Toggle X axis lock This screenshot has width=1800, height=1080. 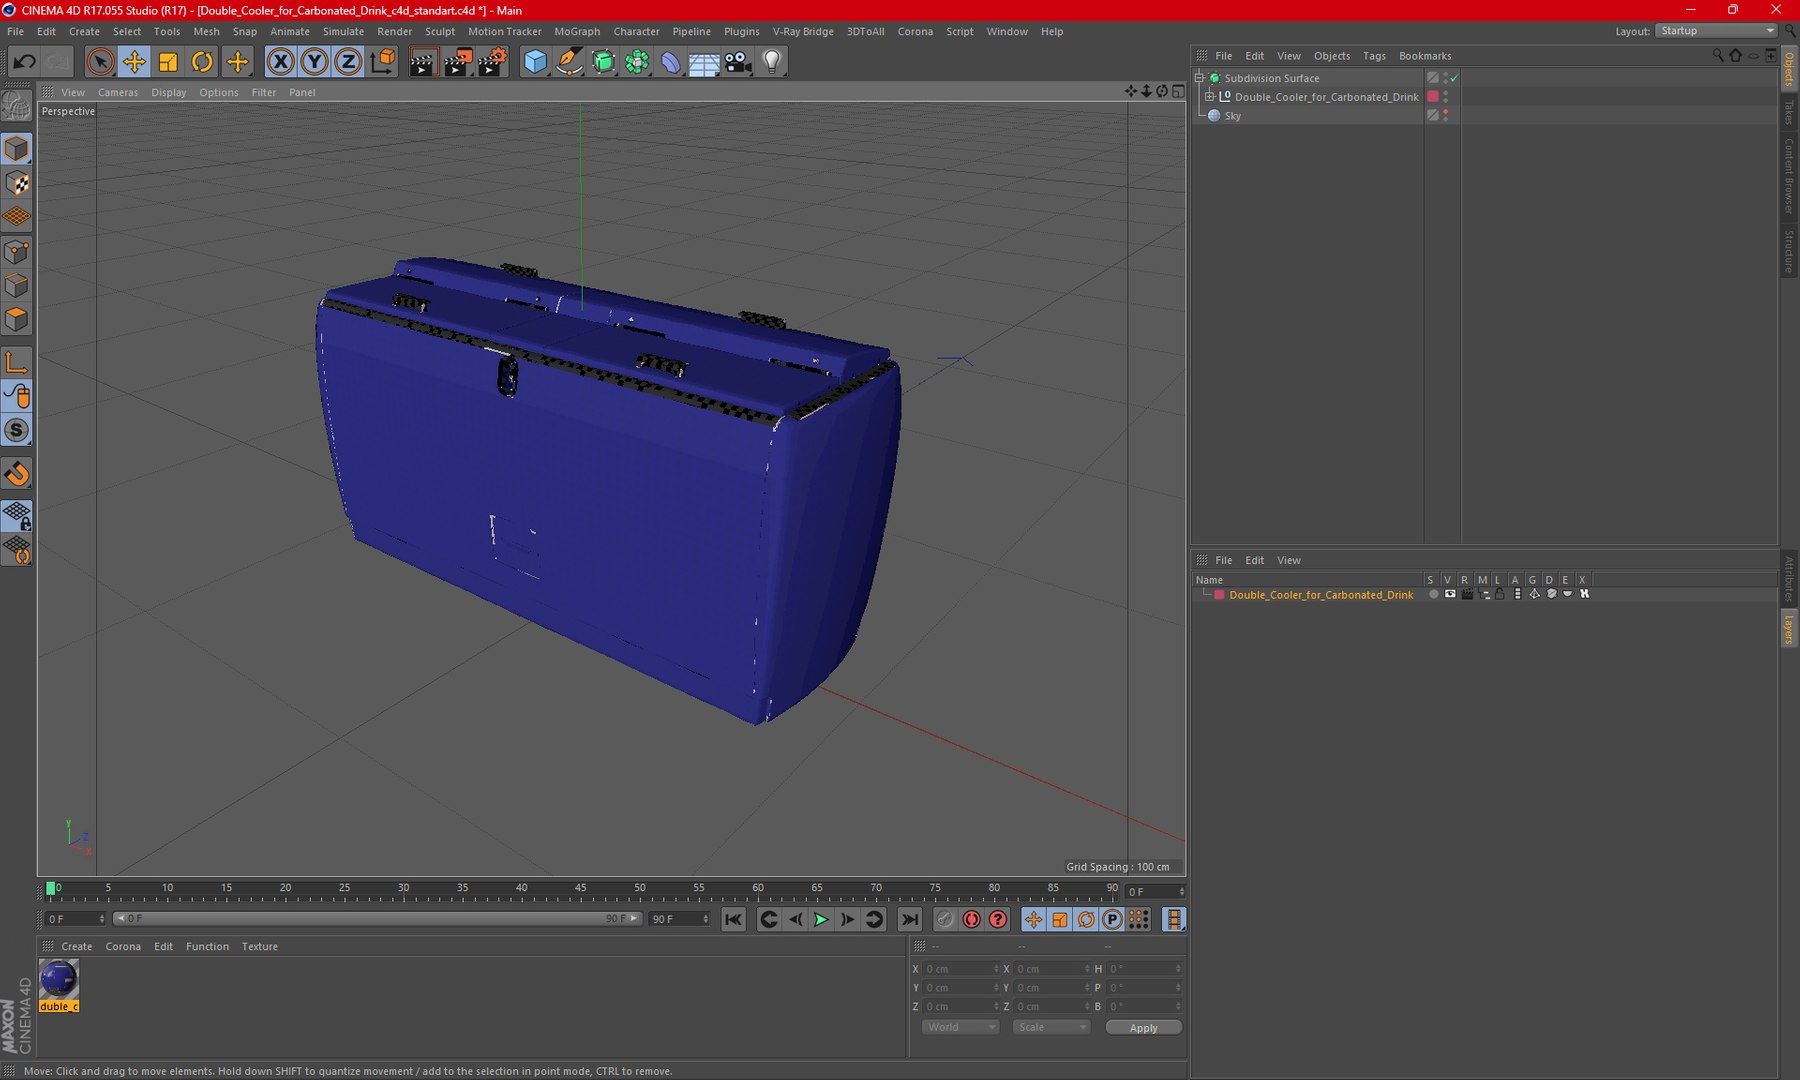tap(281, 62)
